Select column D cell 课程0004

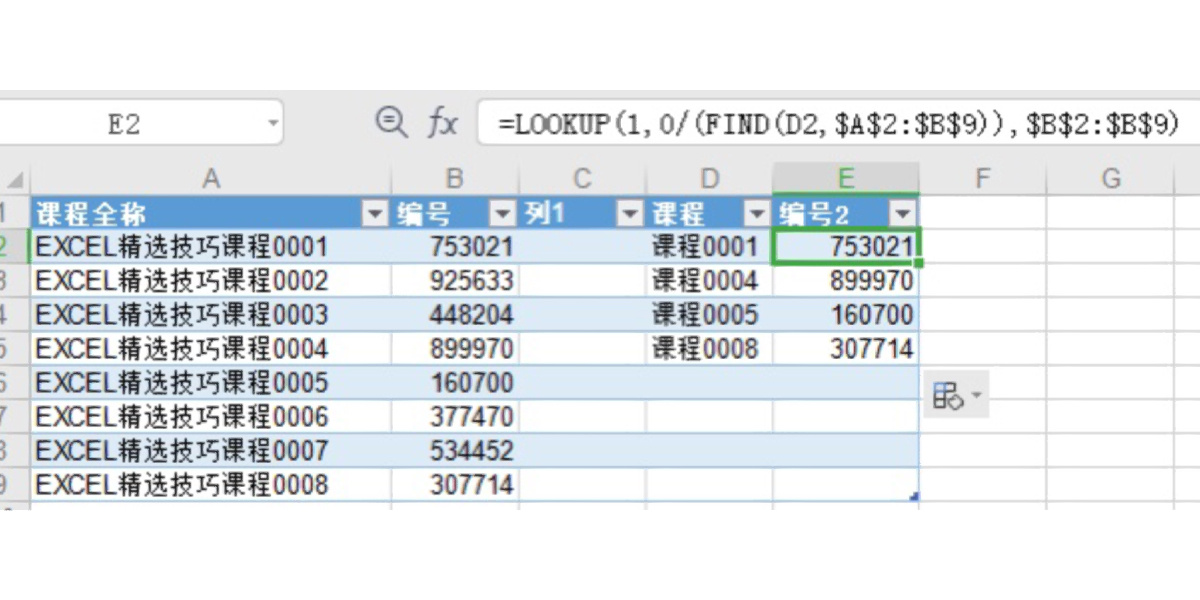pyautogui.click(x=709, y=280)
